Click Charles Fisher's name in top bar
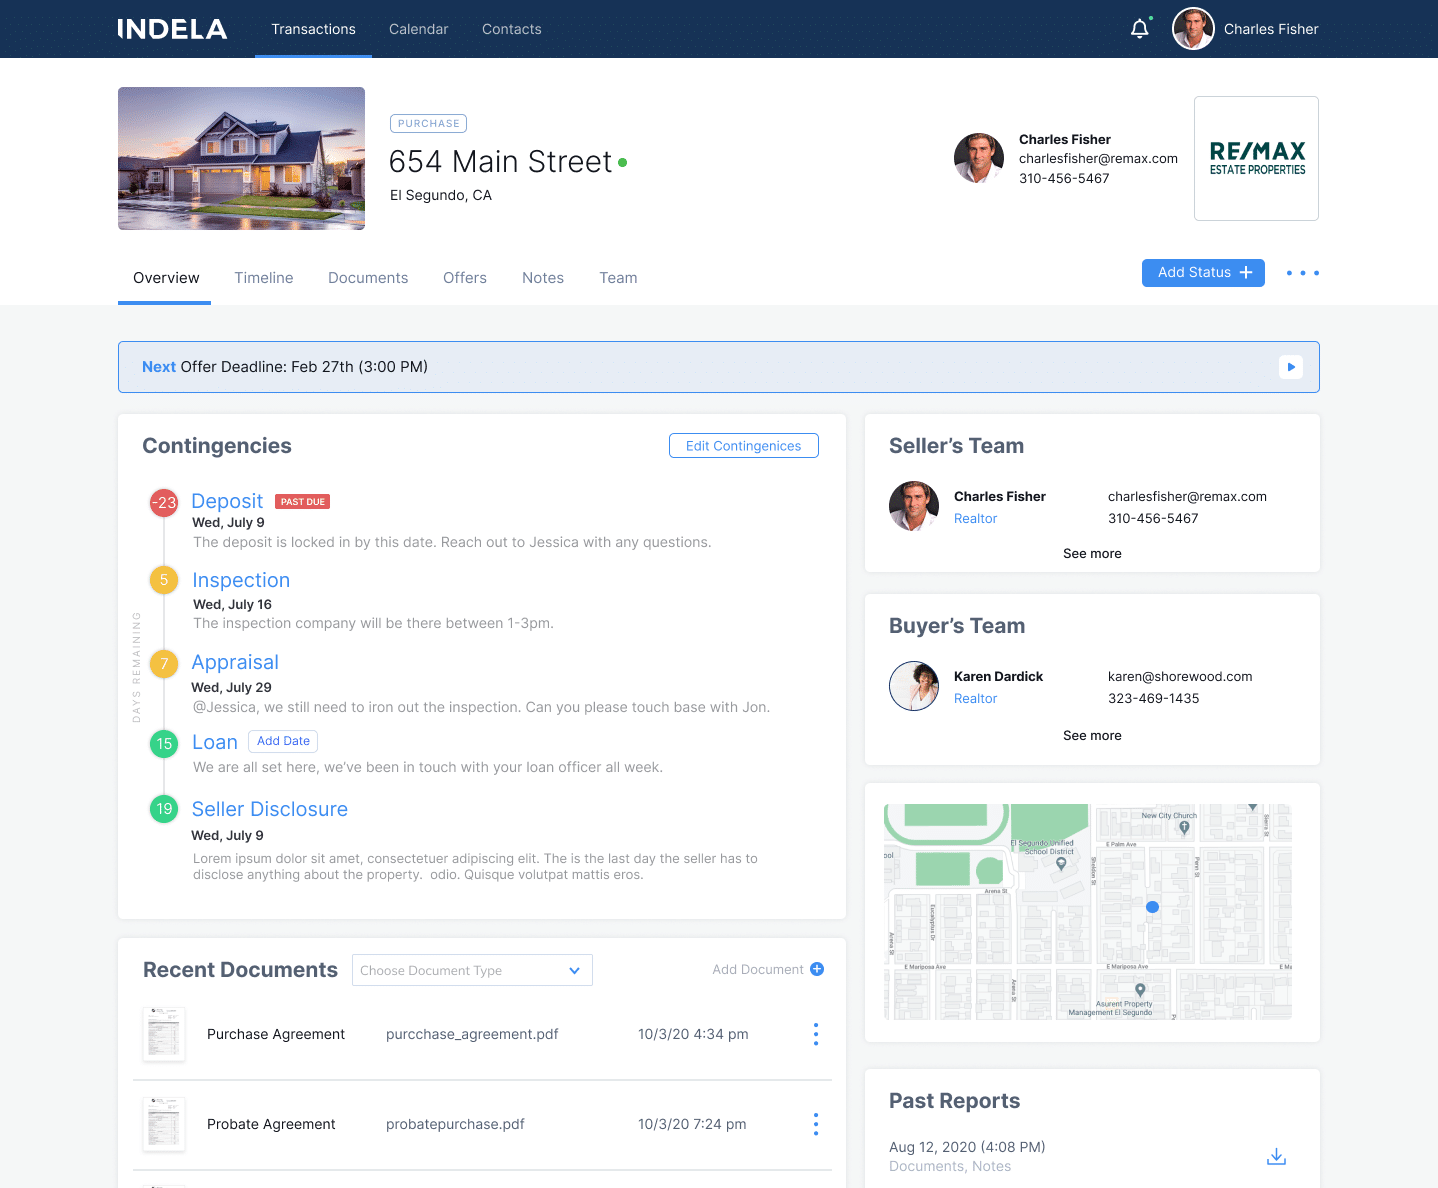The image size is (1438, 1188). coord(1271,29)
